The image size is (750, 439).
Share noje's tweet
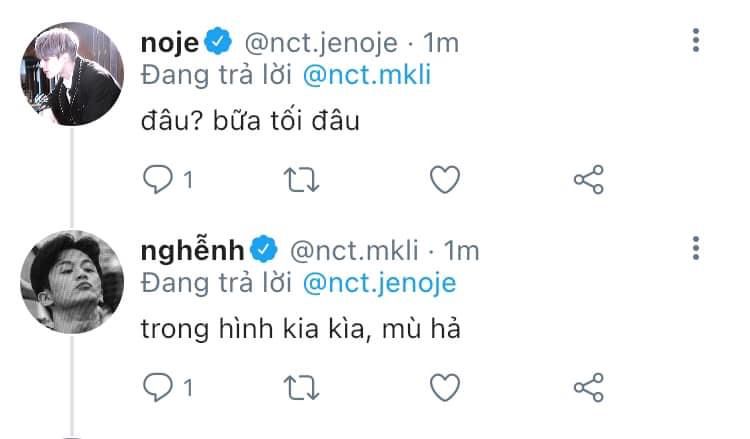[x=588, y=179]
